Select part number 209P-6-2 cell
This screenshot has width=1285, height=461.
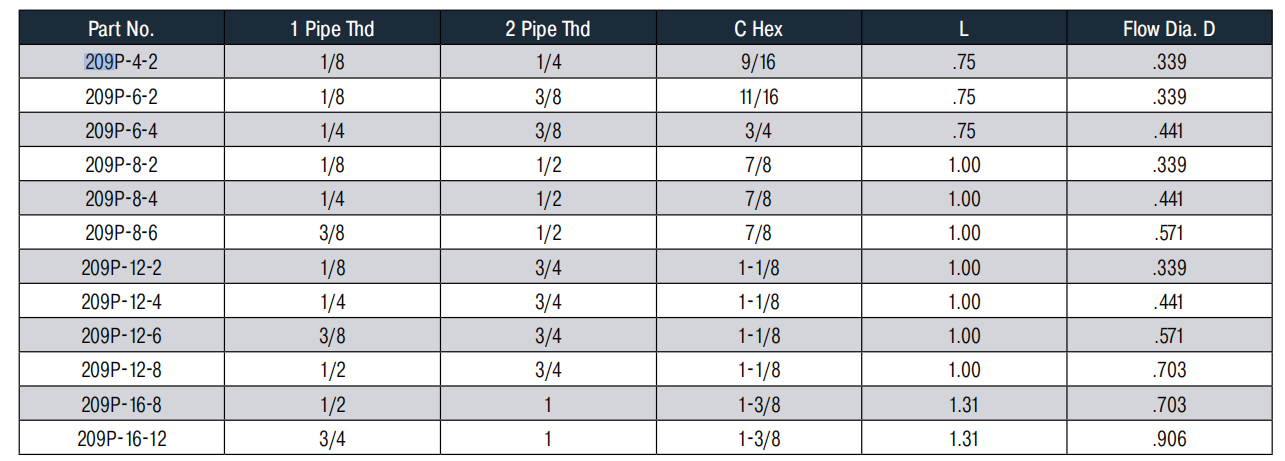pyautogui.click(x=121, y=97)
